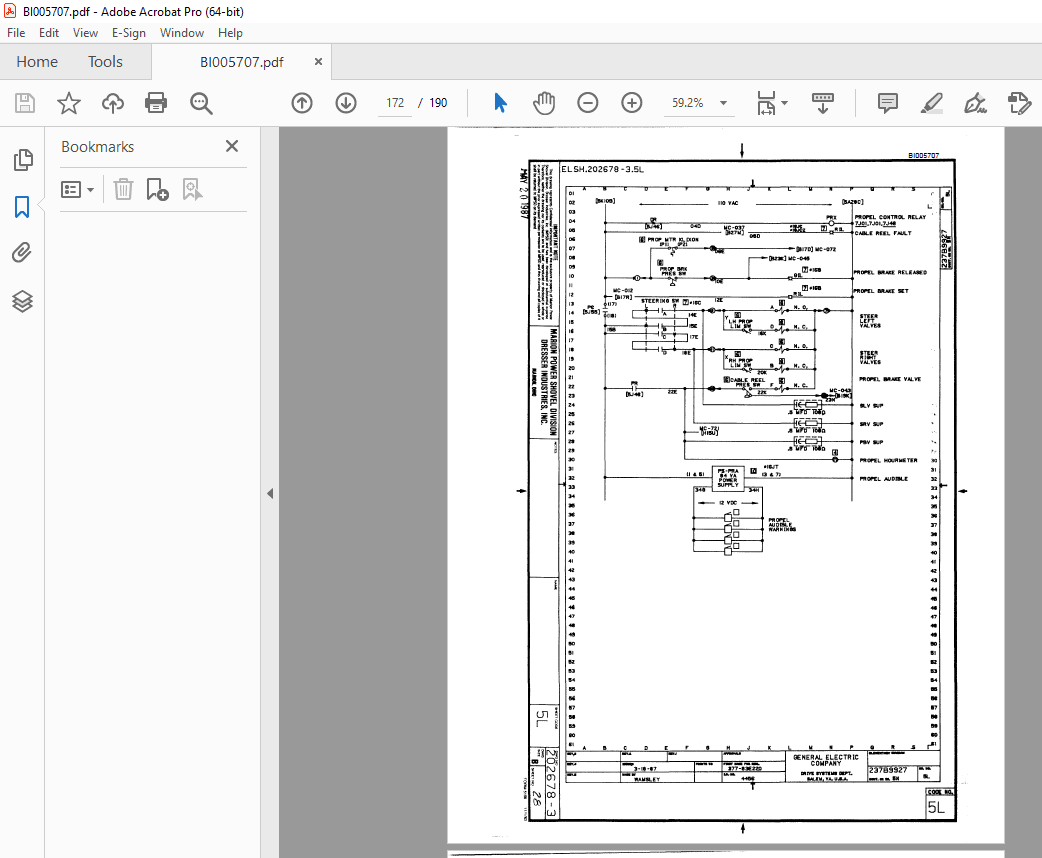The width and height of the screenshot is (1042, 858).
Task: Add a comment sticky note
Action: click(888, 103)
